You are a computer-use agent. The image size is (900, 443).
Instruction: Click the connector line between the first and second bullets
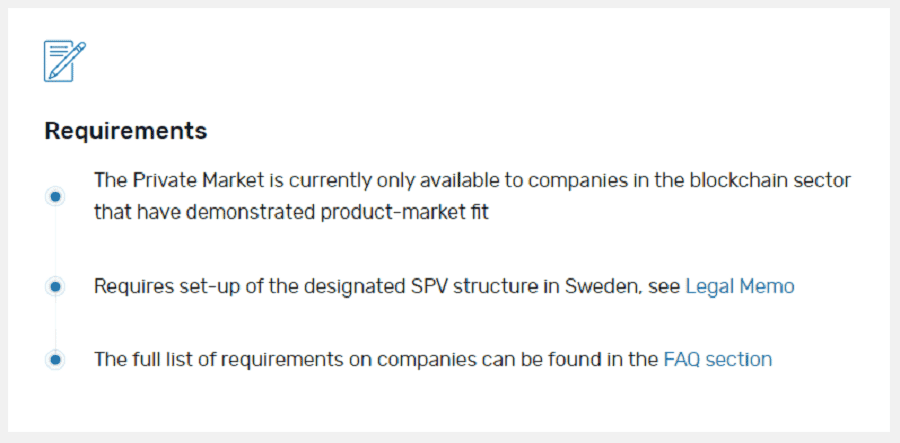[55, 241]
